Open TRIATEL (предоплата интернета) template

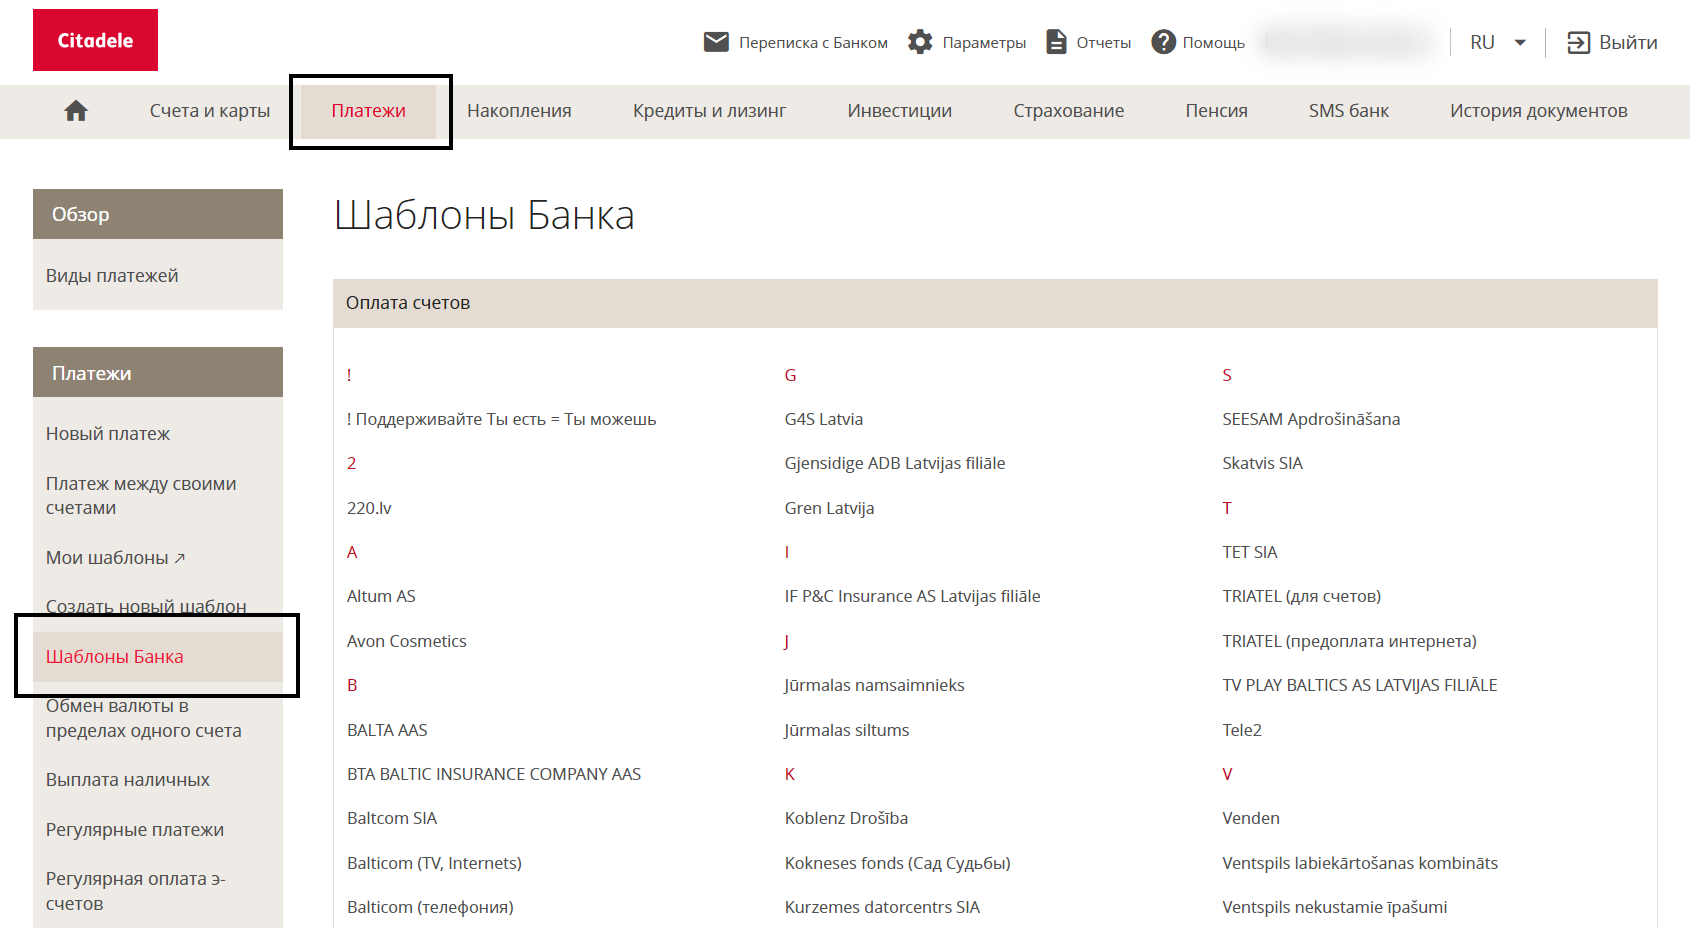[x=1349, y=641]
